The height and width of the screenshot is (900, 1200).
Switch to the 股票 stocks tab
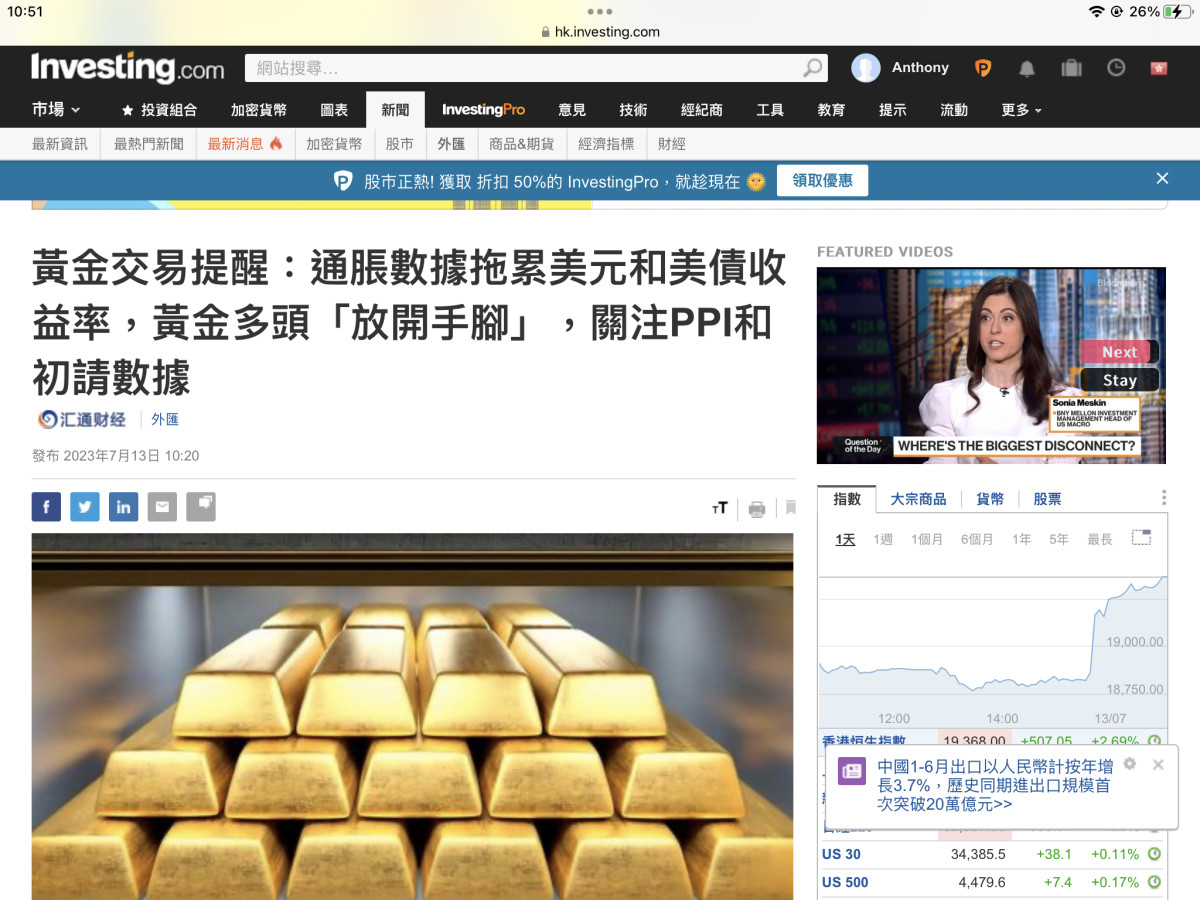pyautogui.click(x=1047, y=499)
